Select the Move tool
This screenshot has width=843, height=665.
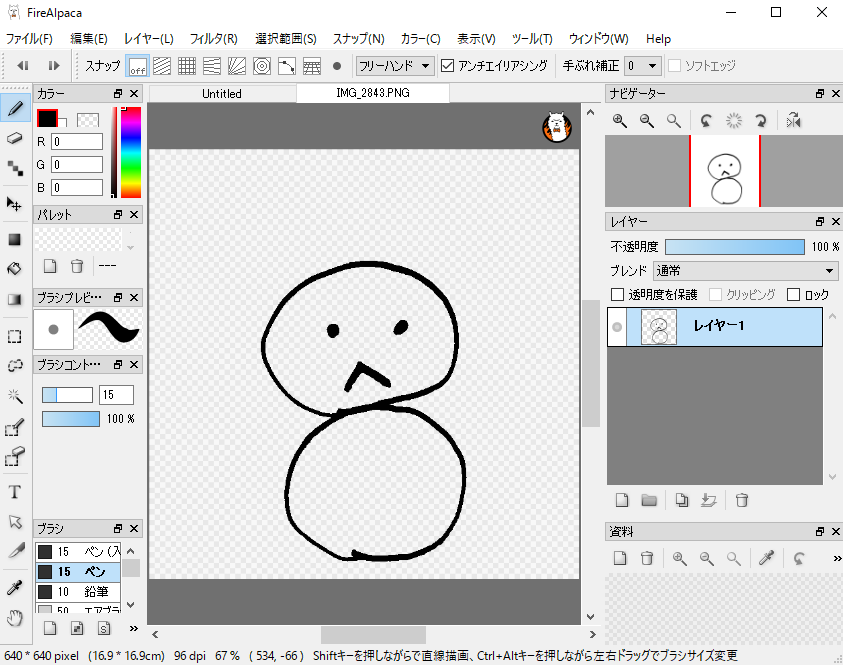14,205
